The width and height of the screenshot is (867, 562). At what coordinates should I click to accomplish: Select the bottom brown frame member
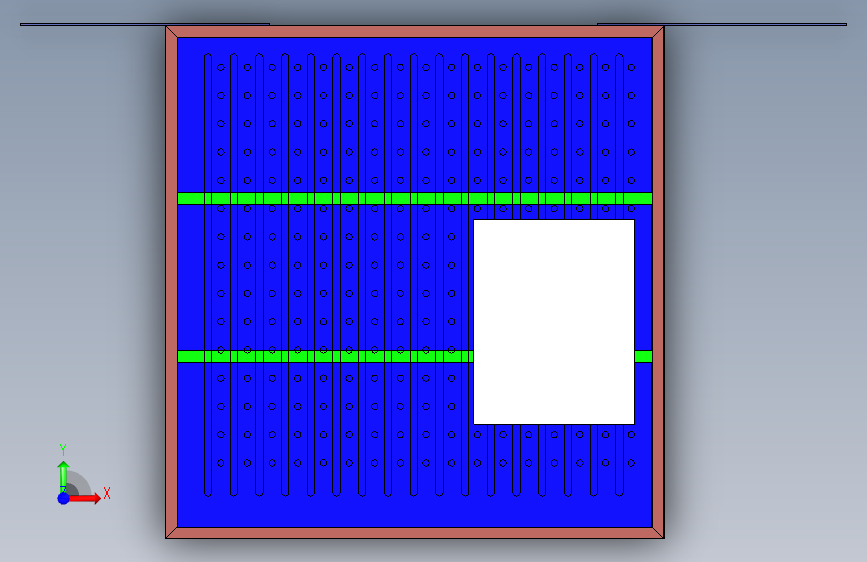coord(415,533)
